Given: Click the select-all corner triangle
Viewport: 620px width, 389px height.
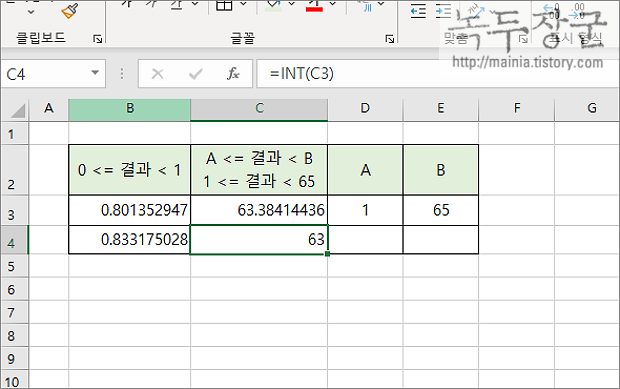Looking at the screenshot, I should click(x=18, y=111).
